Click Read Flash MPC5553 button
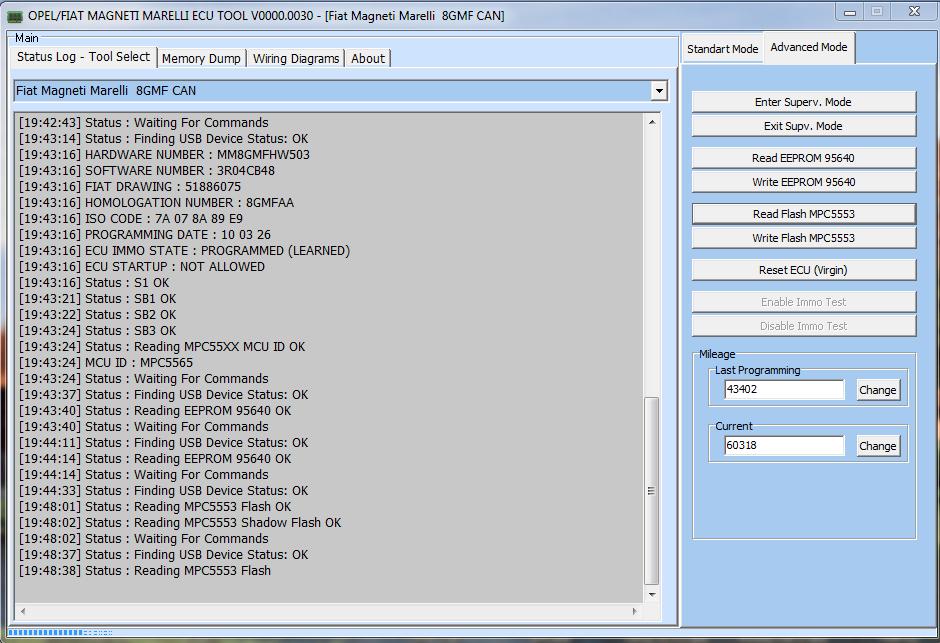Viewport: 940px width, 643px height. pos(803,214)
